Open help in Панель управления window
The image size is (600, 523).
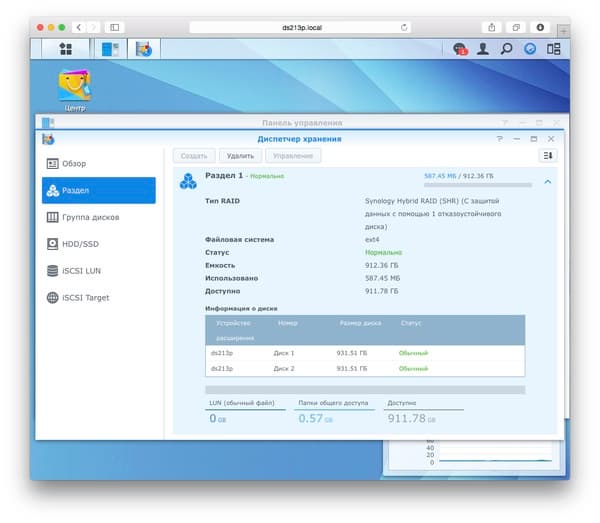coord(505,123)
